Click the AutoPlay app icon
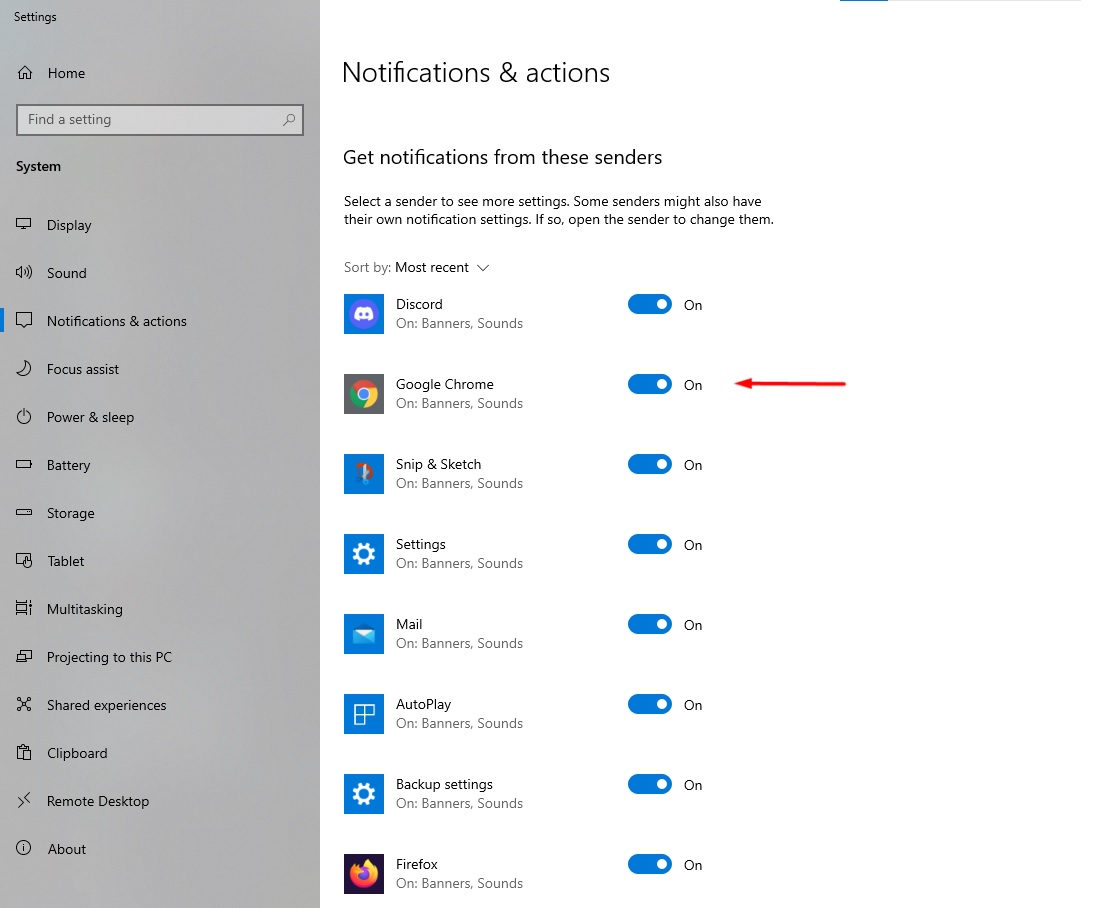This screenshot has width=1107, height=908. (364, 714)
